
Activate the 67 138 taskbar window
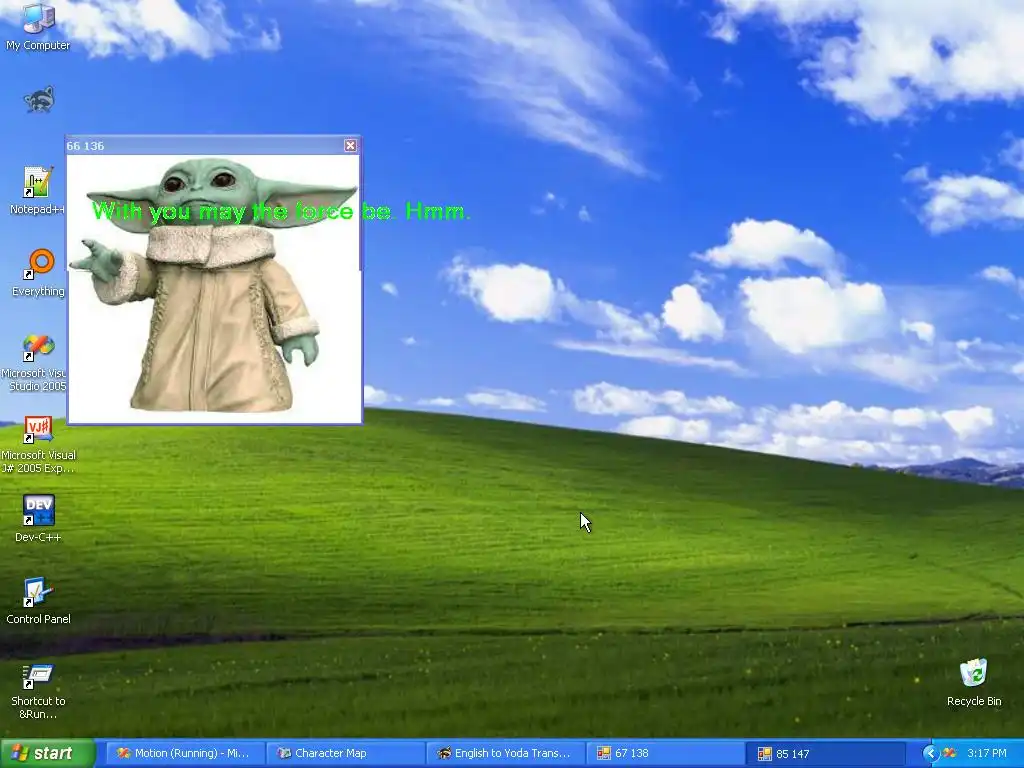pyautogui.click(x=665, y=753)
